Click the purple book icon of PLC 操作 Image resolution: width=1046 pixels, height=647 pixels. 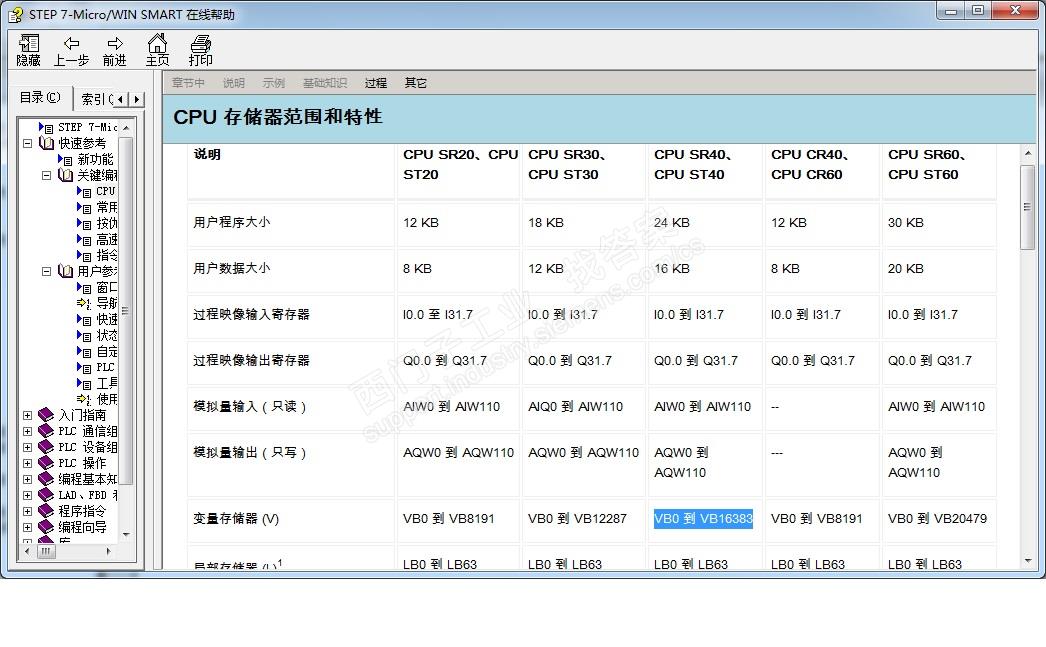pyautogui.click(x=46, y=463)
